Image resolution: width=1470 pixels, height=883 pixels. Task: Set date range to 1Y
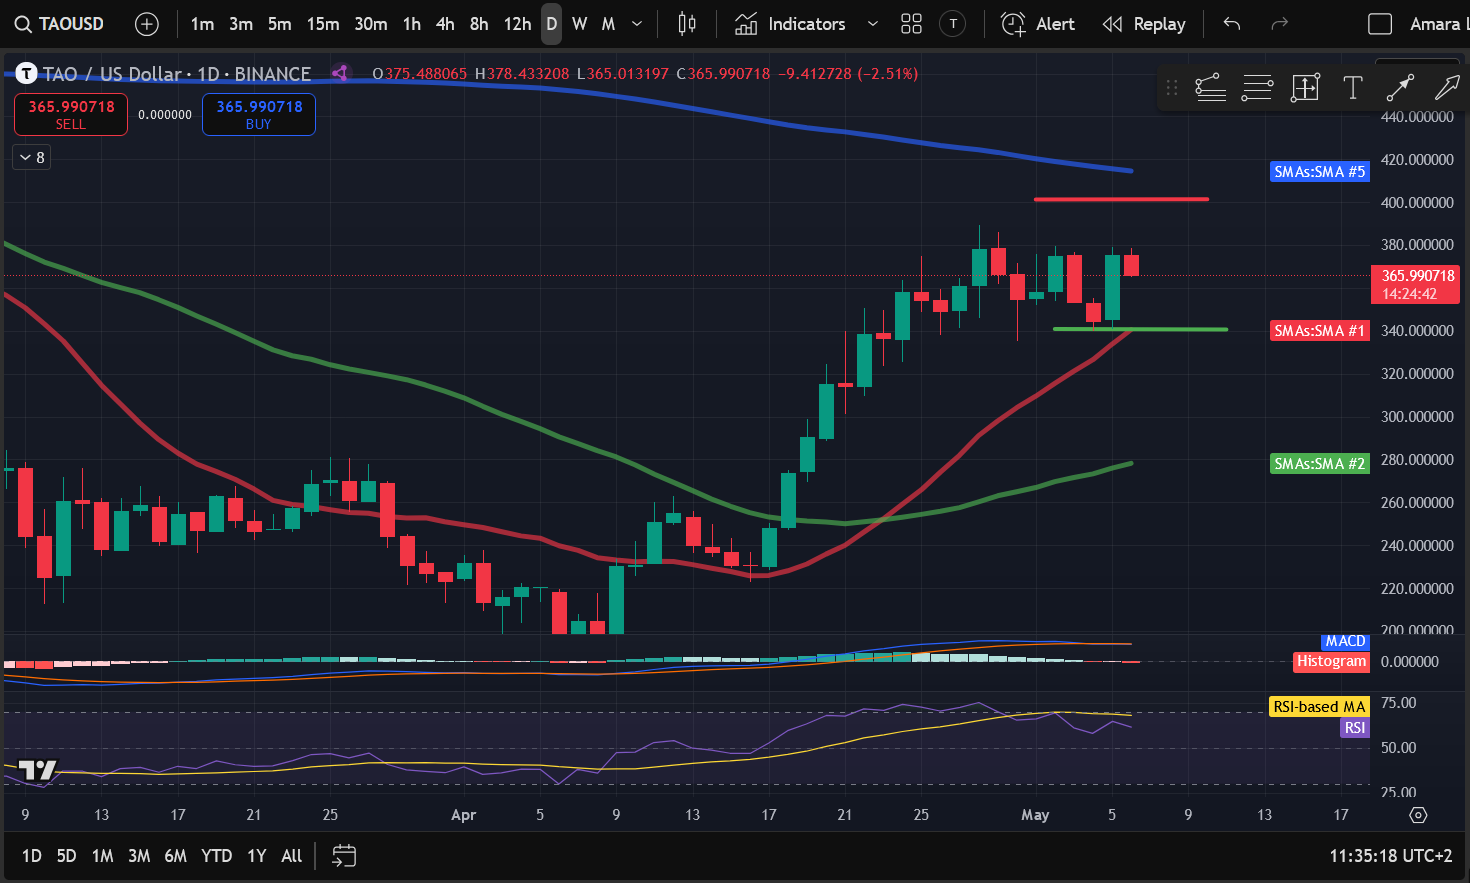[x=257, y=856]
